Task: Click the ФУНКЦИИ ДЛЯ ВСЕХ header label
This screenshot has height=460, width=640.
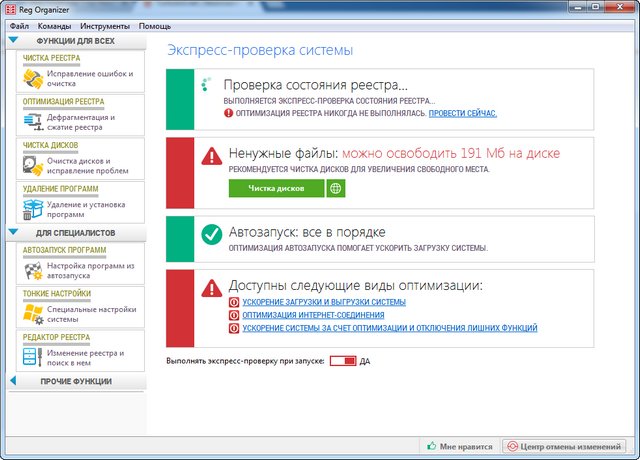Action: pos(76,41)
